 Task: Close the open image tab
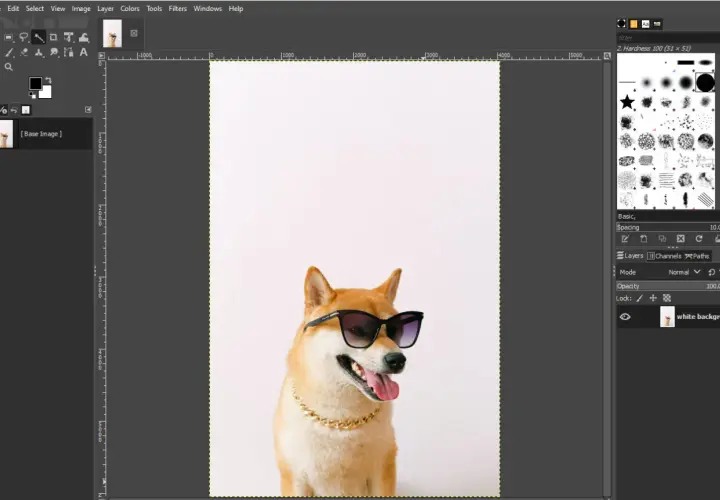[134, 33]
